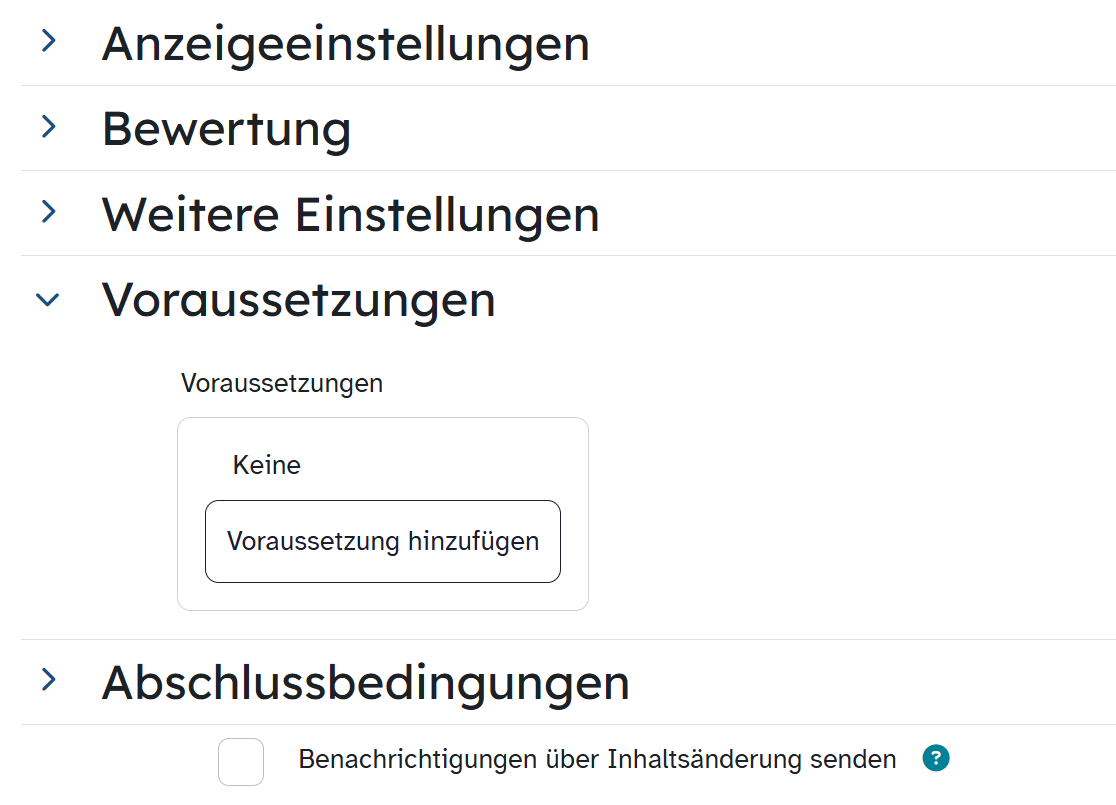This screenshot has width=1116, height=805.
Task: Click the large Voraussetzungen section heading
Action: coord(298,299)
